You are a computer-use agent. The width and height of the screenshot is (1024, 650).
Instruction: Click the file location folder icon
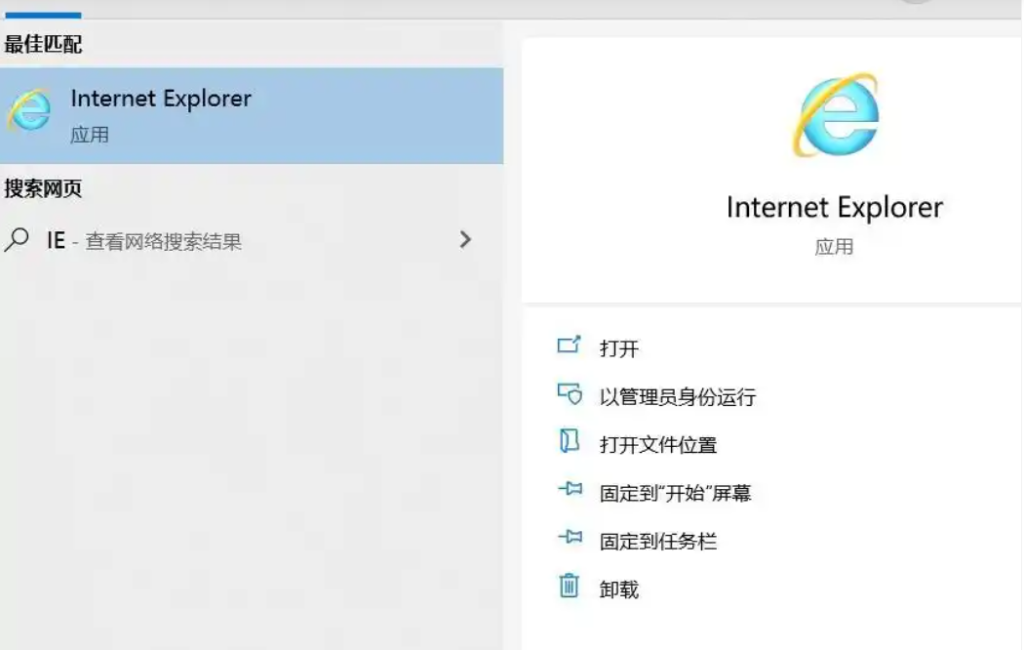point(569,441)
